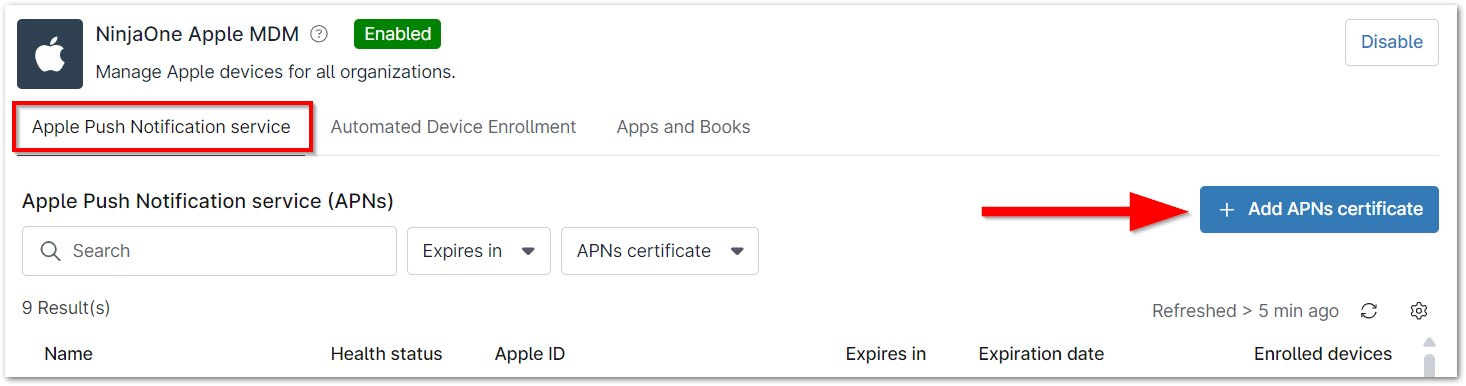Sort by Name column header
The height and width of the screenshot is (386, 1466).
coord(68,354)
